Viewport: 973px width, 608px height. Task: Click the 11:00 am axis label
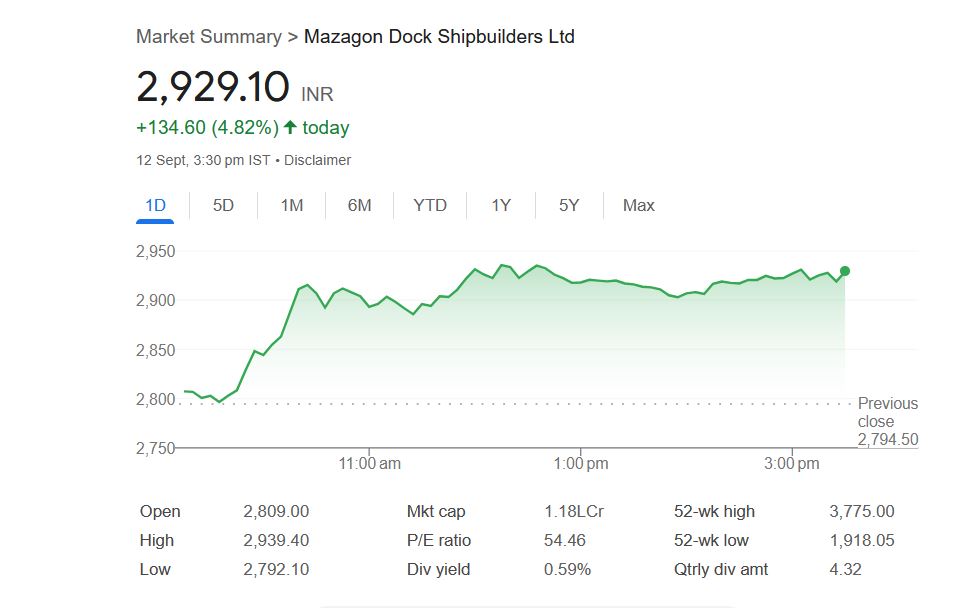tap(369, 464)
